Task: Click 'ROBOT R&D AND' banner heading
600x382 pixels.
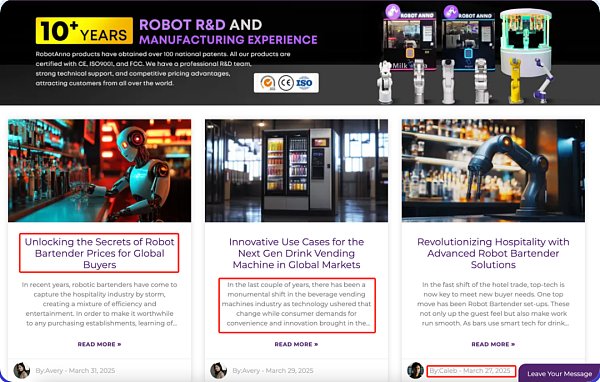Action: 201,25
